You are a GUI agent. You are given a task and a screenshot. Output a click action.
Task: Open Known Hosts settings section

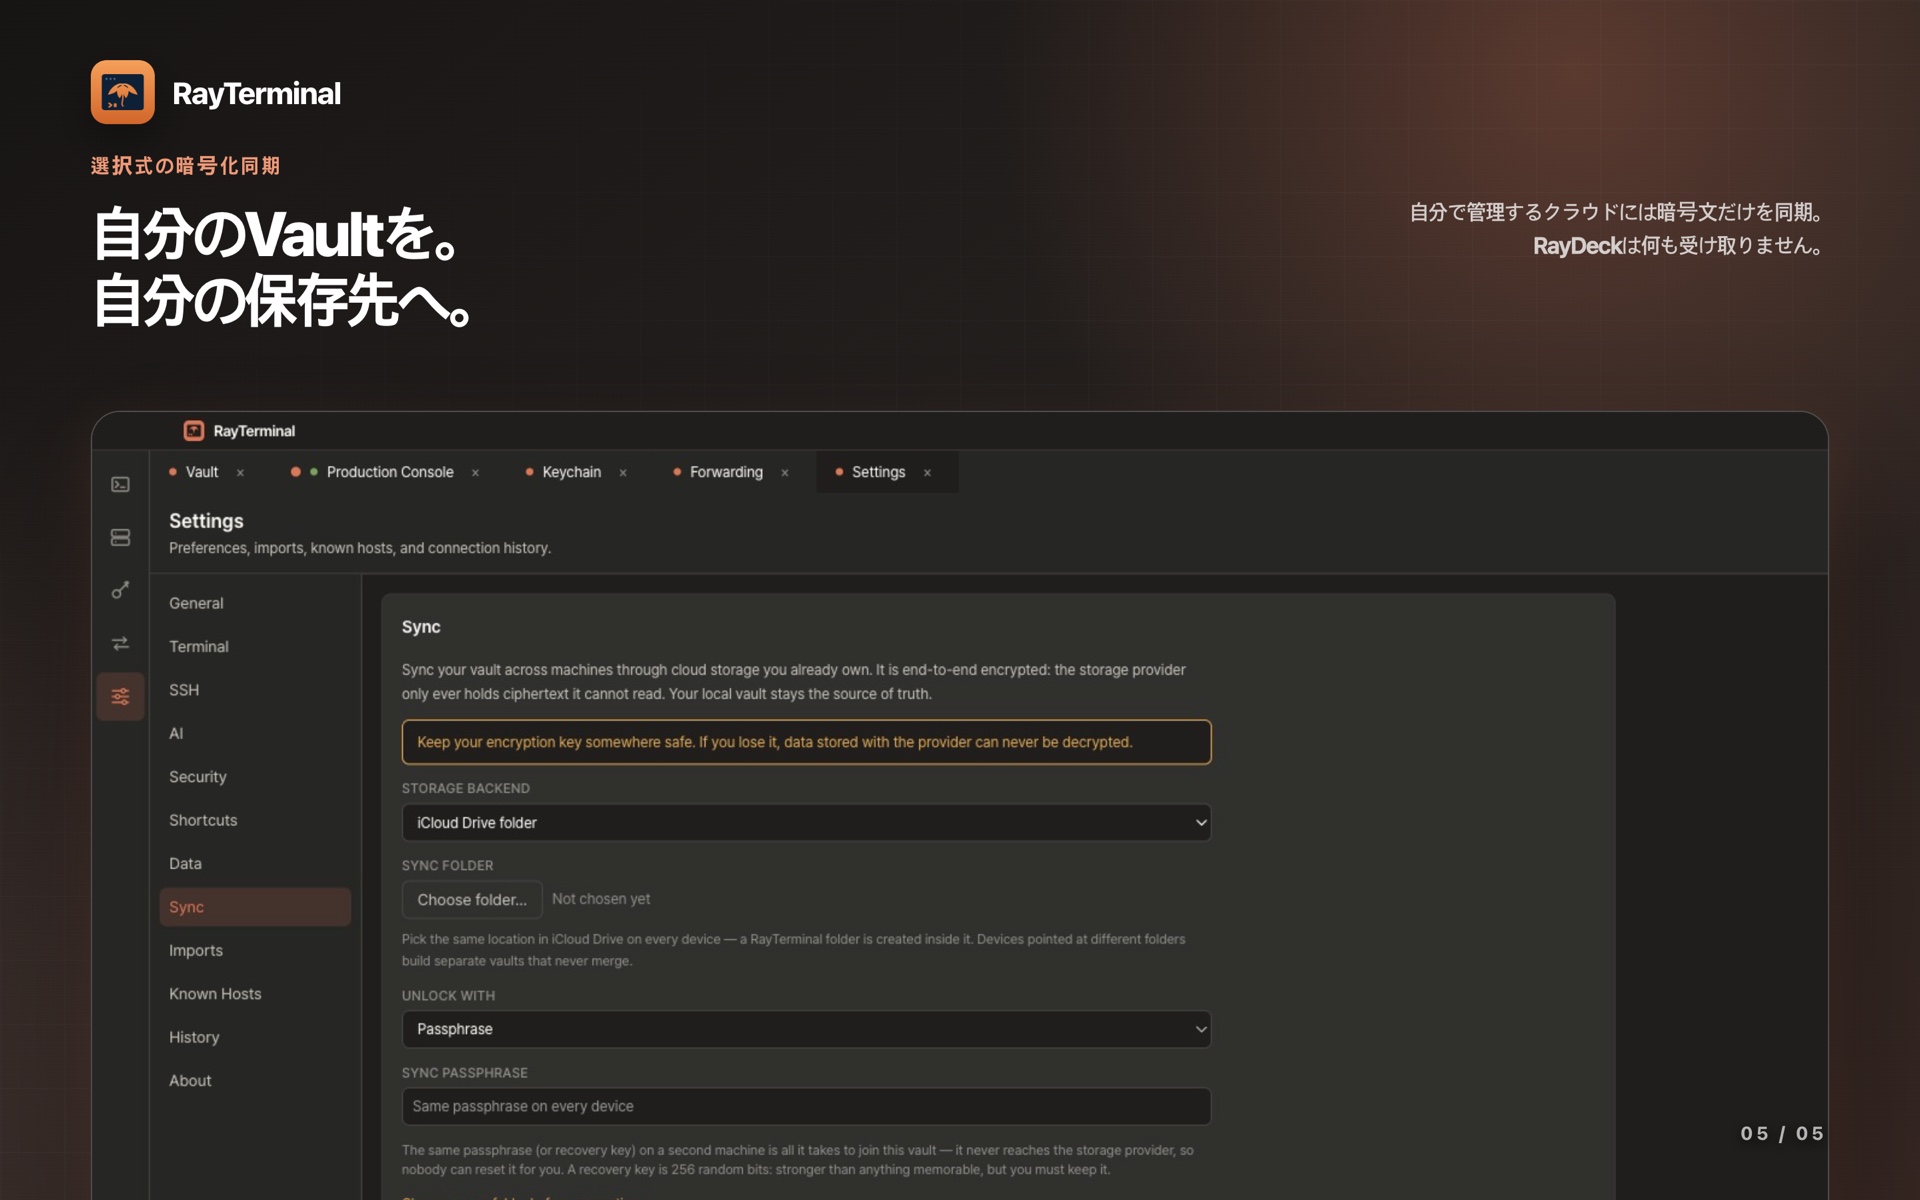255,994
